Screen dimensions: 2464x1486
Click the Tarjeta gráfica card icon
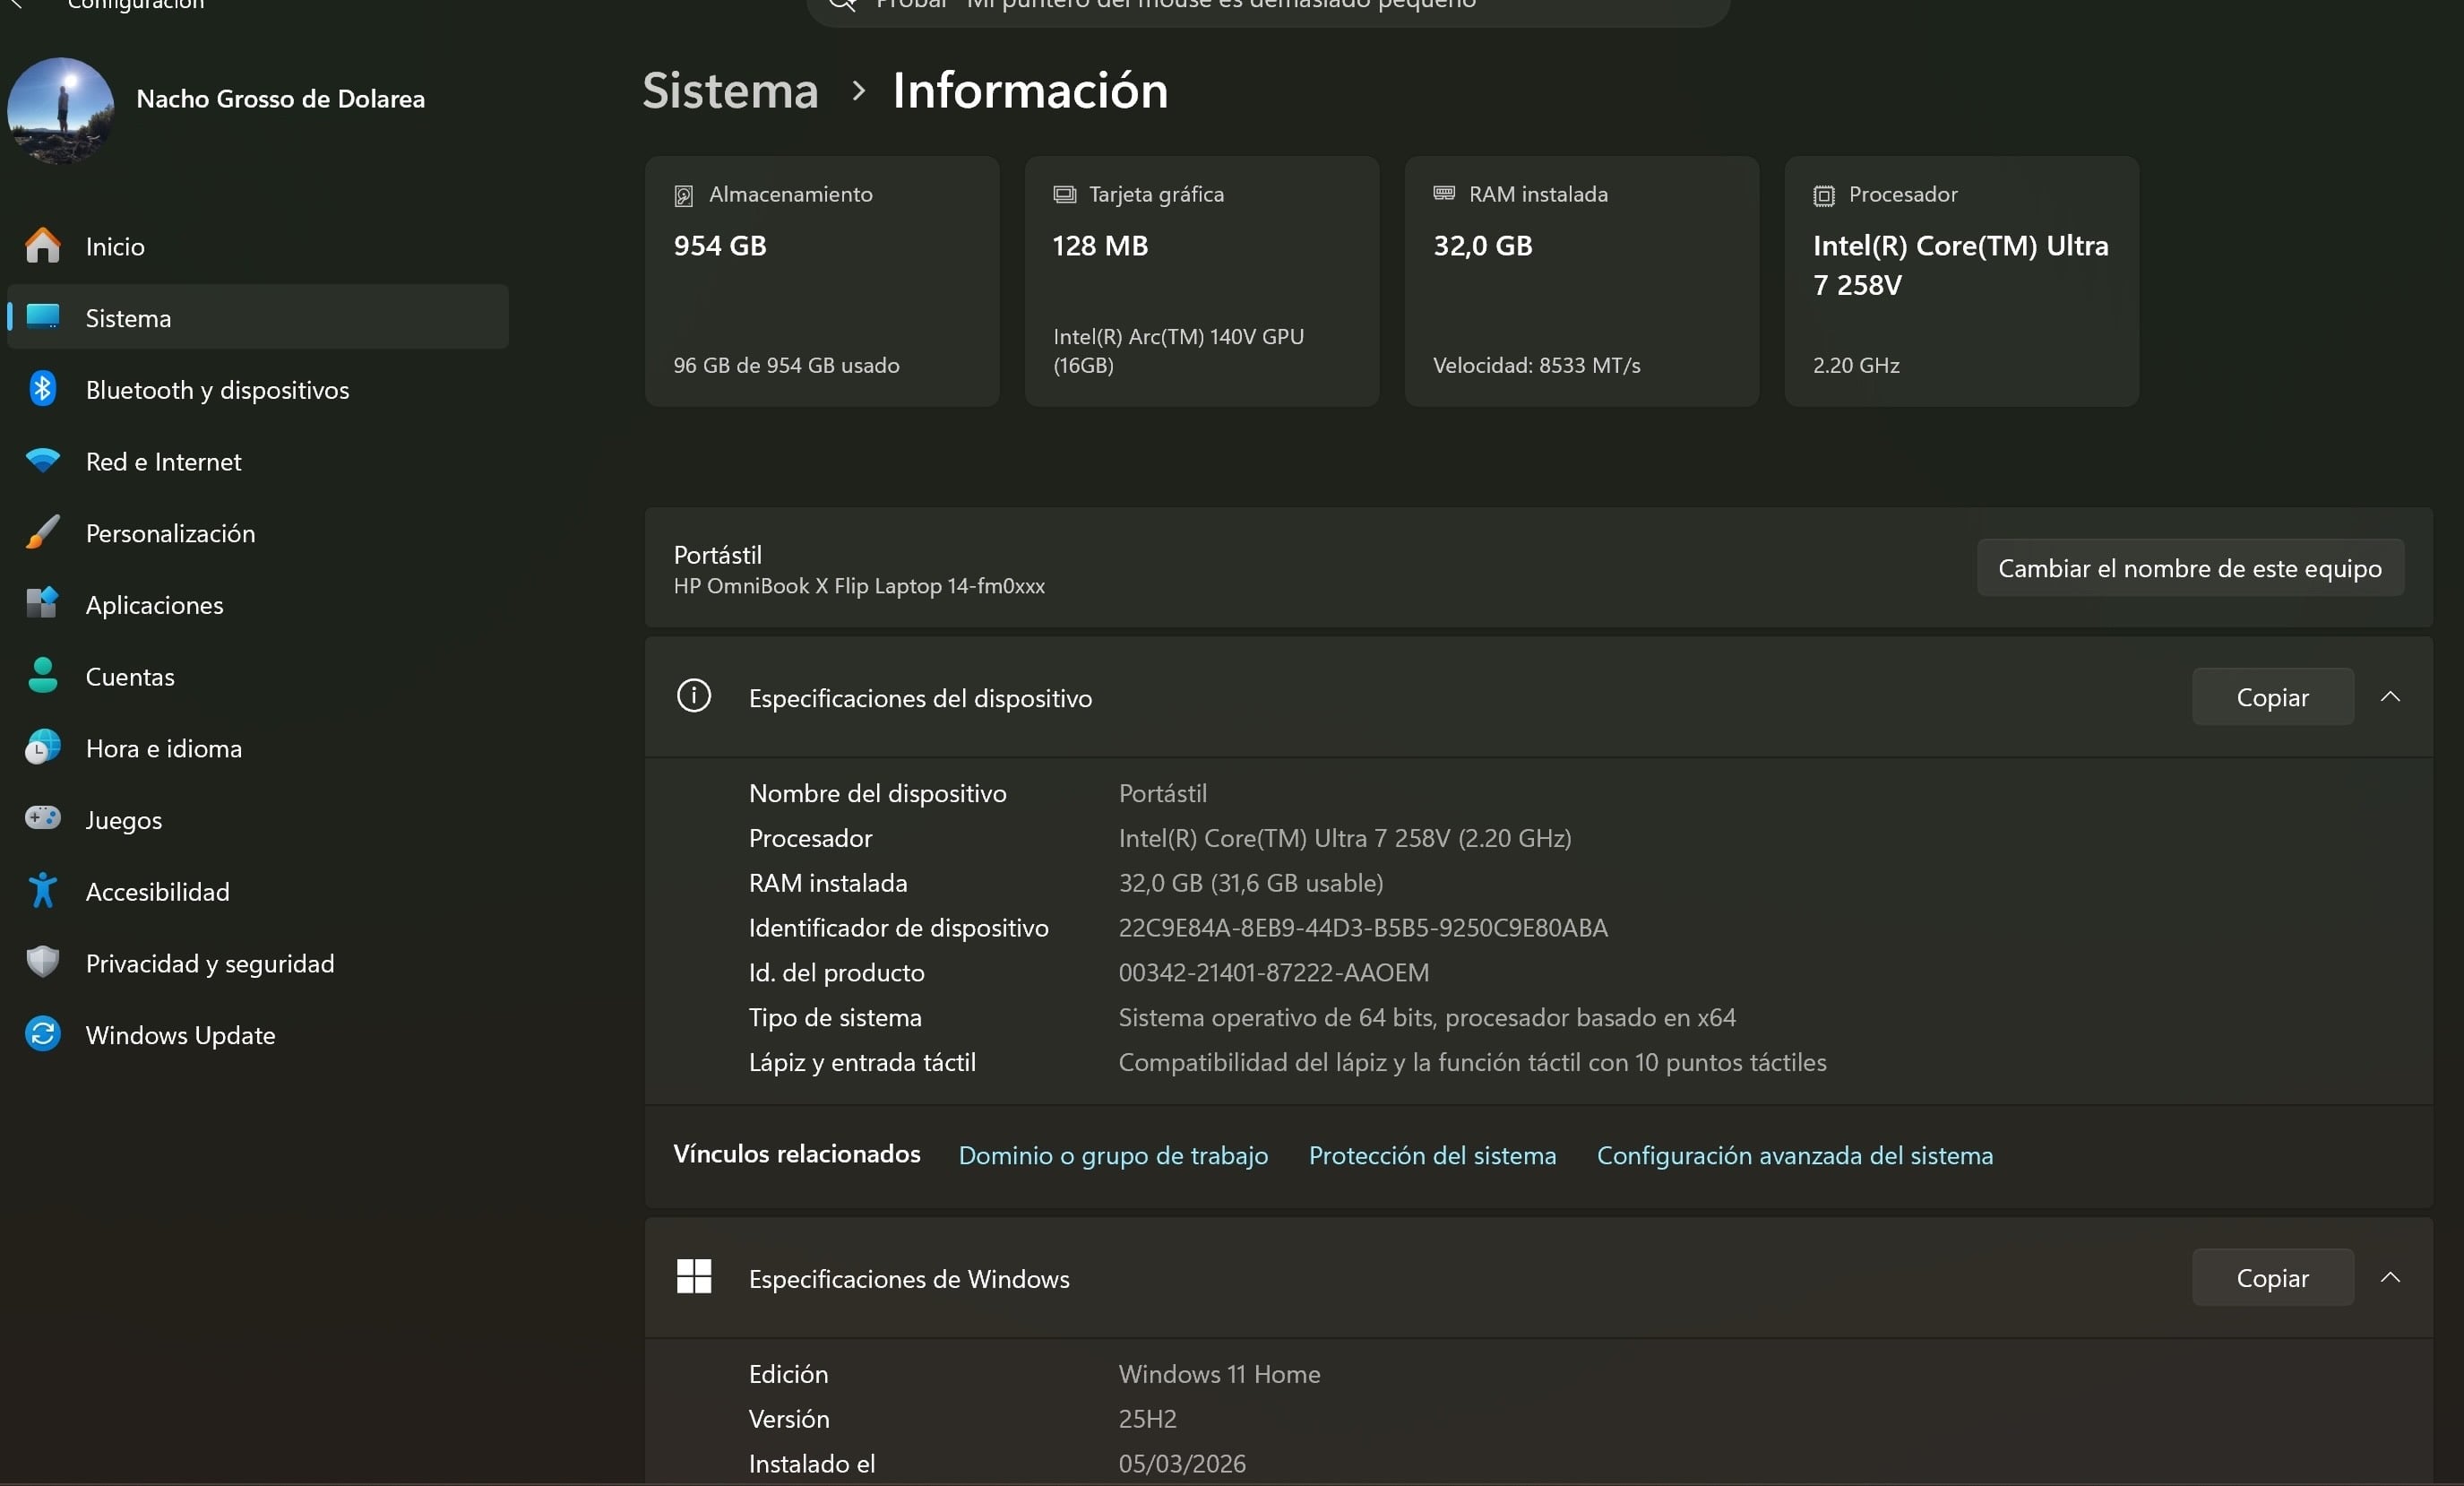pyautogui.click(x=1064, y=194)
